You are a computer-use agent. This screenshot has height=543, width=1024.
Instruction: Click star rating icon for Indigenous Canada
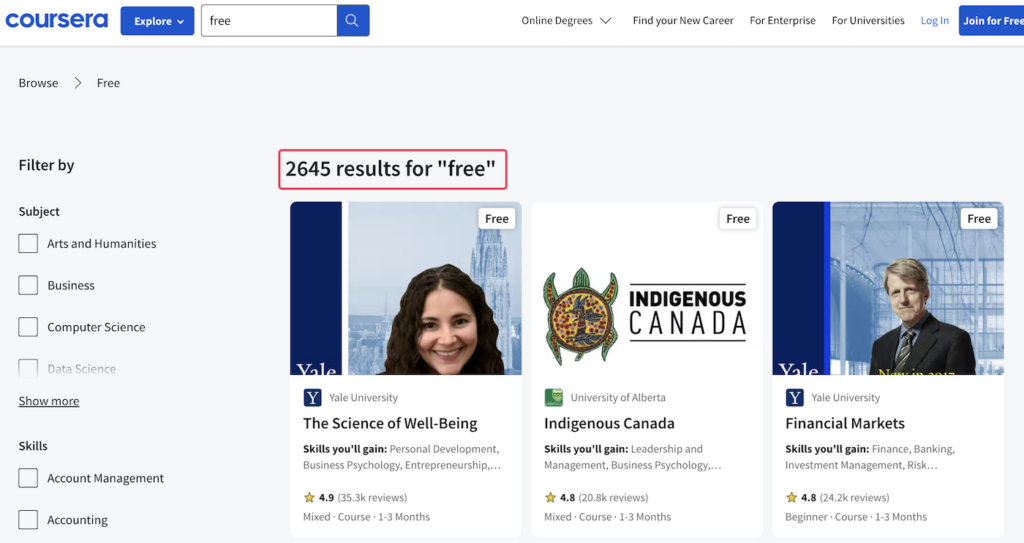point(551,497)
